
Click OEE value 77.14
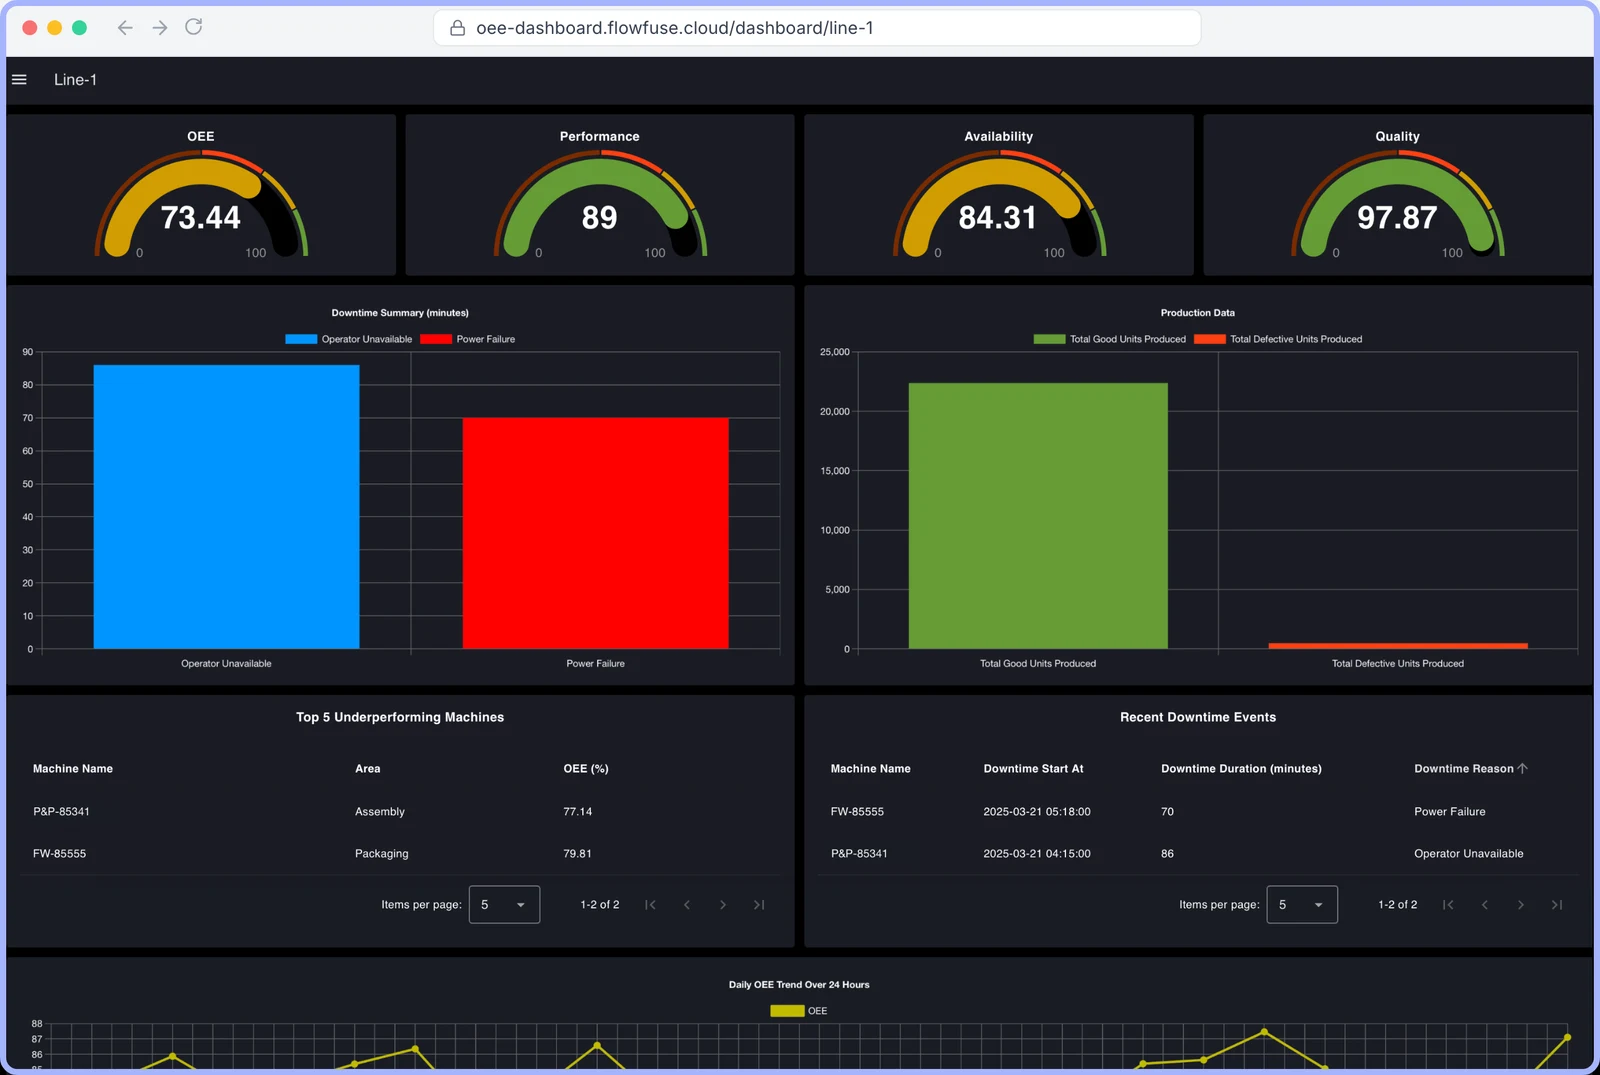pos(578,812)
